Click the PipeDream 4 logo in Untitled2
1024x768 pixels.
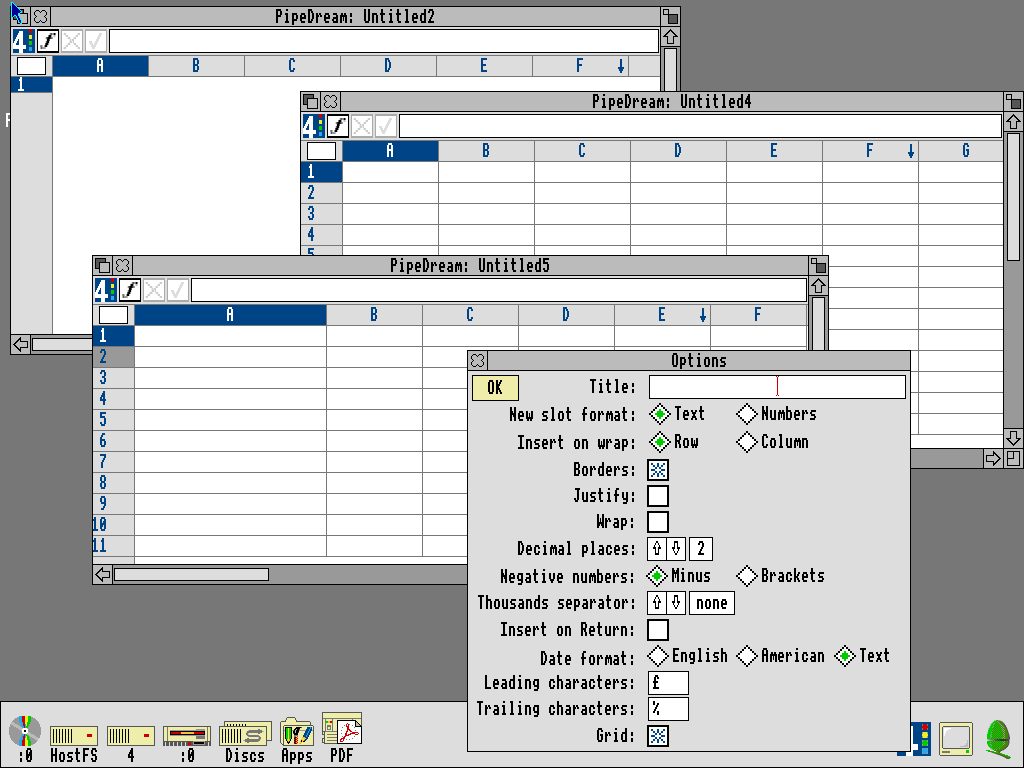(24, 41)
